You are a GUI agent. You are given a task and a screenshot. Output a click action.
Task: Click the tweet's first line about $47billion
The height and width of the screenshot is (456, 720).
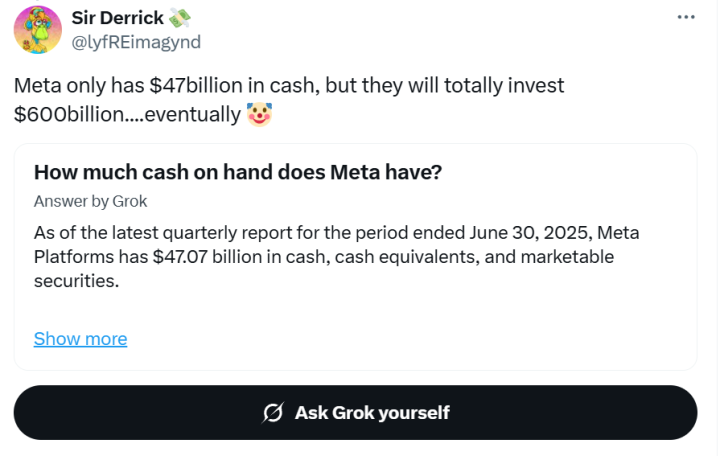289,86
